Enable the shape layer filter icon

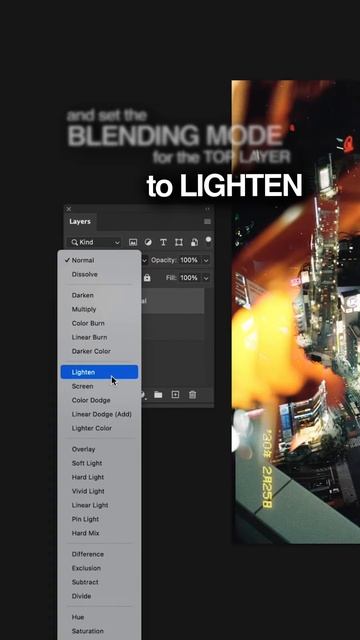click(179, 242)
